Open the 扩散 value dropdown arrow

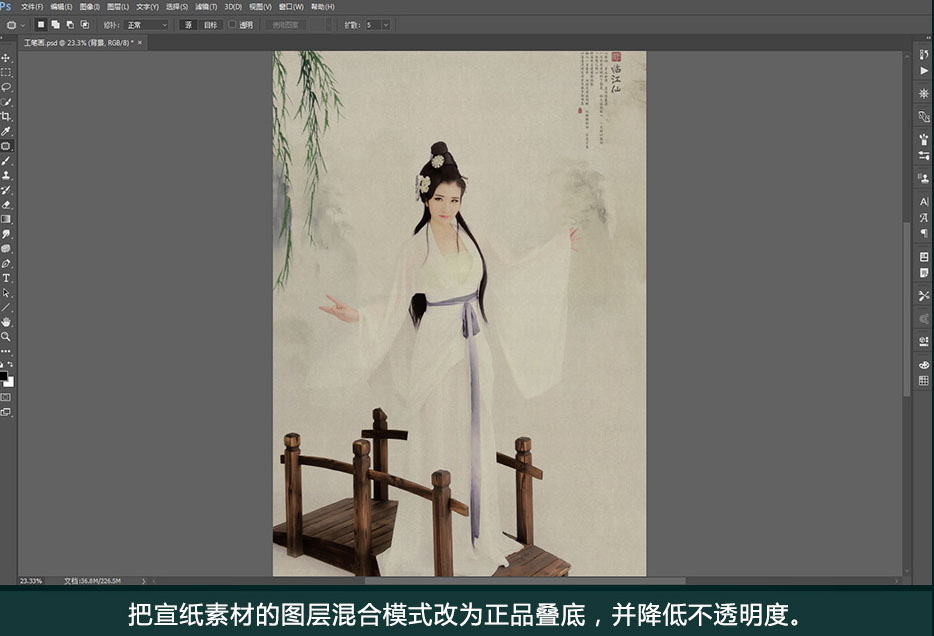pyautogui.click(x=385, y=25)
